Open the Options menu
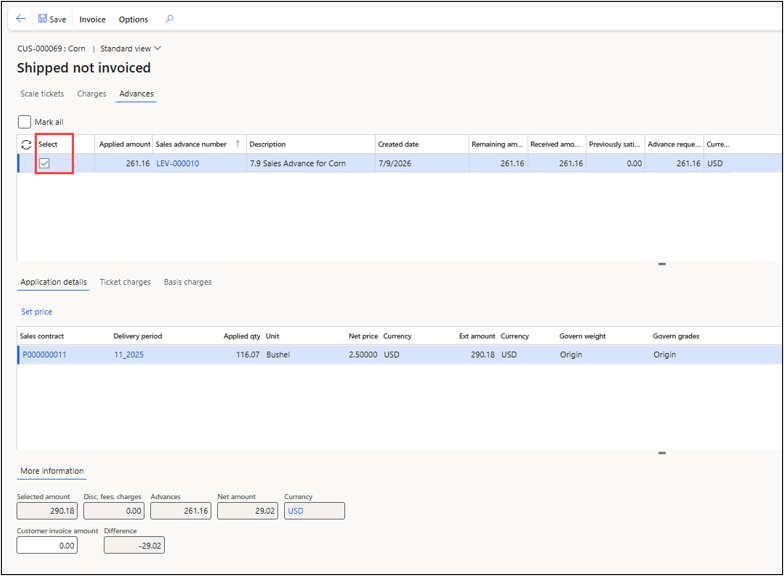This screenshot has width=784, height=576. click(133, 20)
